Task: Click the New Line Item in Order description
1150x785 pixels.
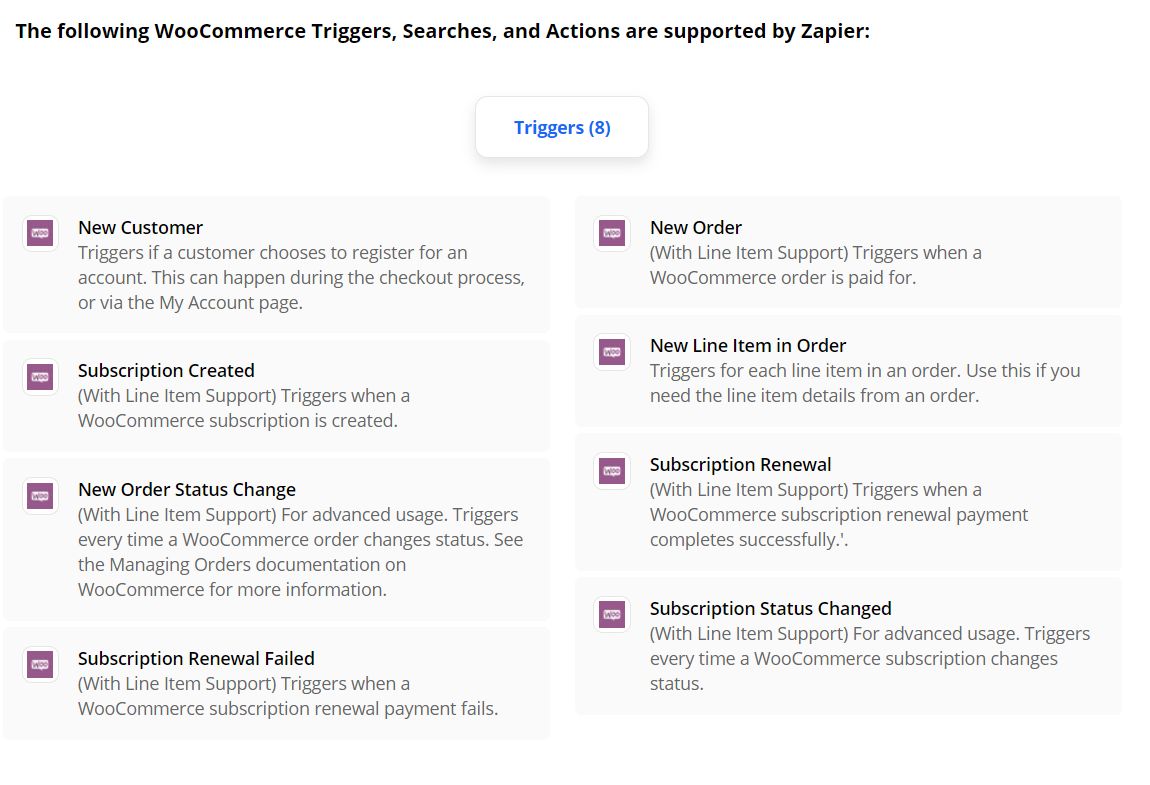Action: coord(864,383)
